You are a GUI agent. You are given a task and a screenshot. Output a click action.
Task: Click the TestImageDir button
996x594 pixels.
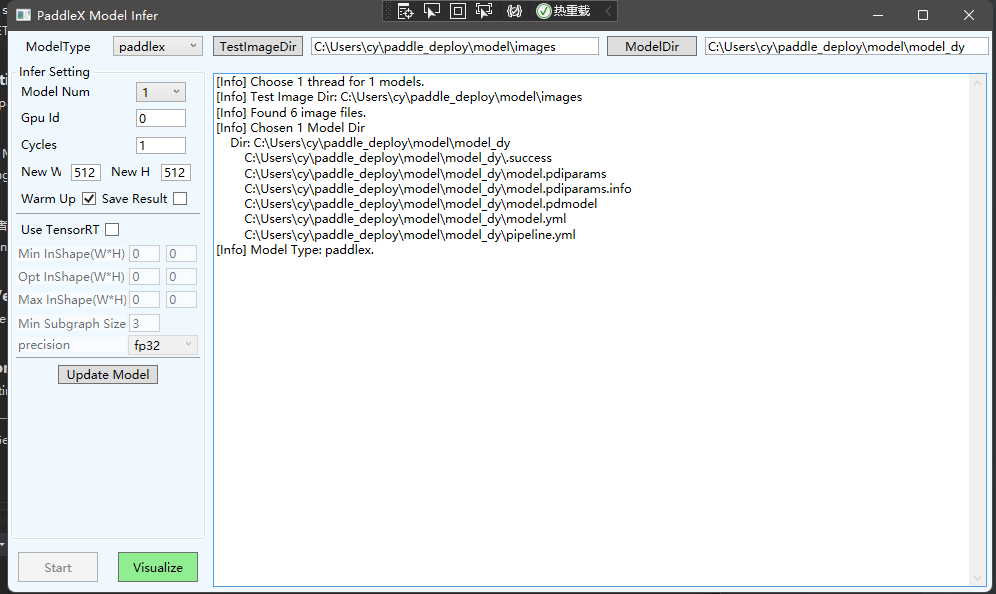(x=258, y=46)
